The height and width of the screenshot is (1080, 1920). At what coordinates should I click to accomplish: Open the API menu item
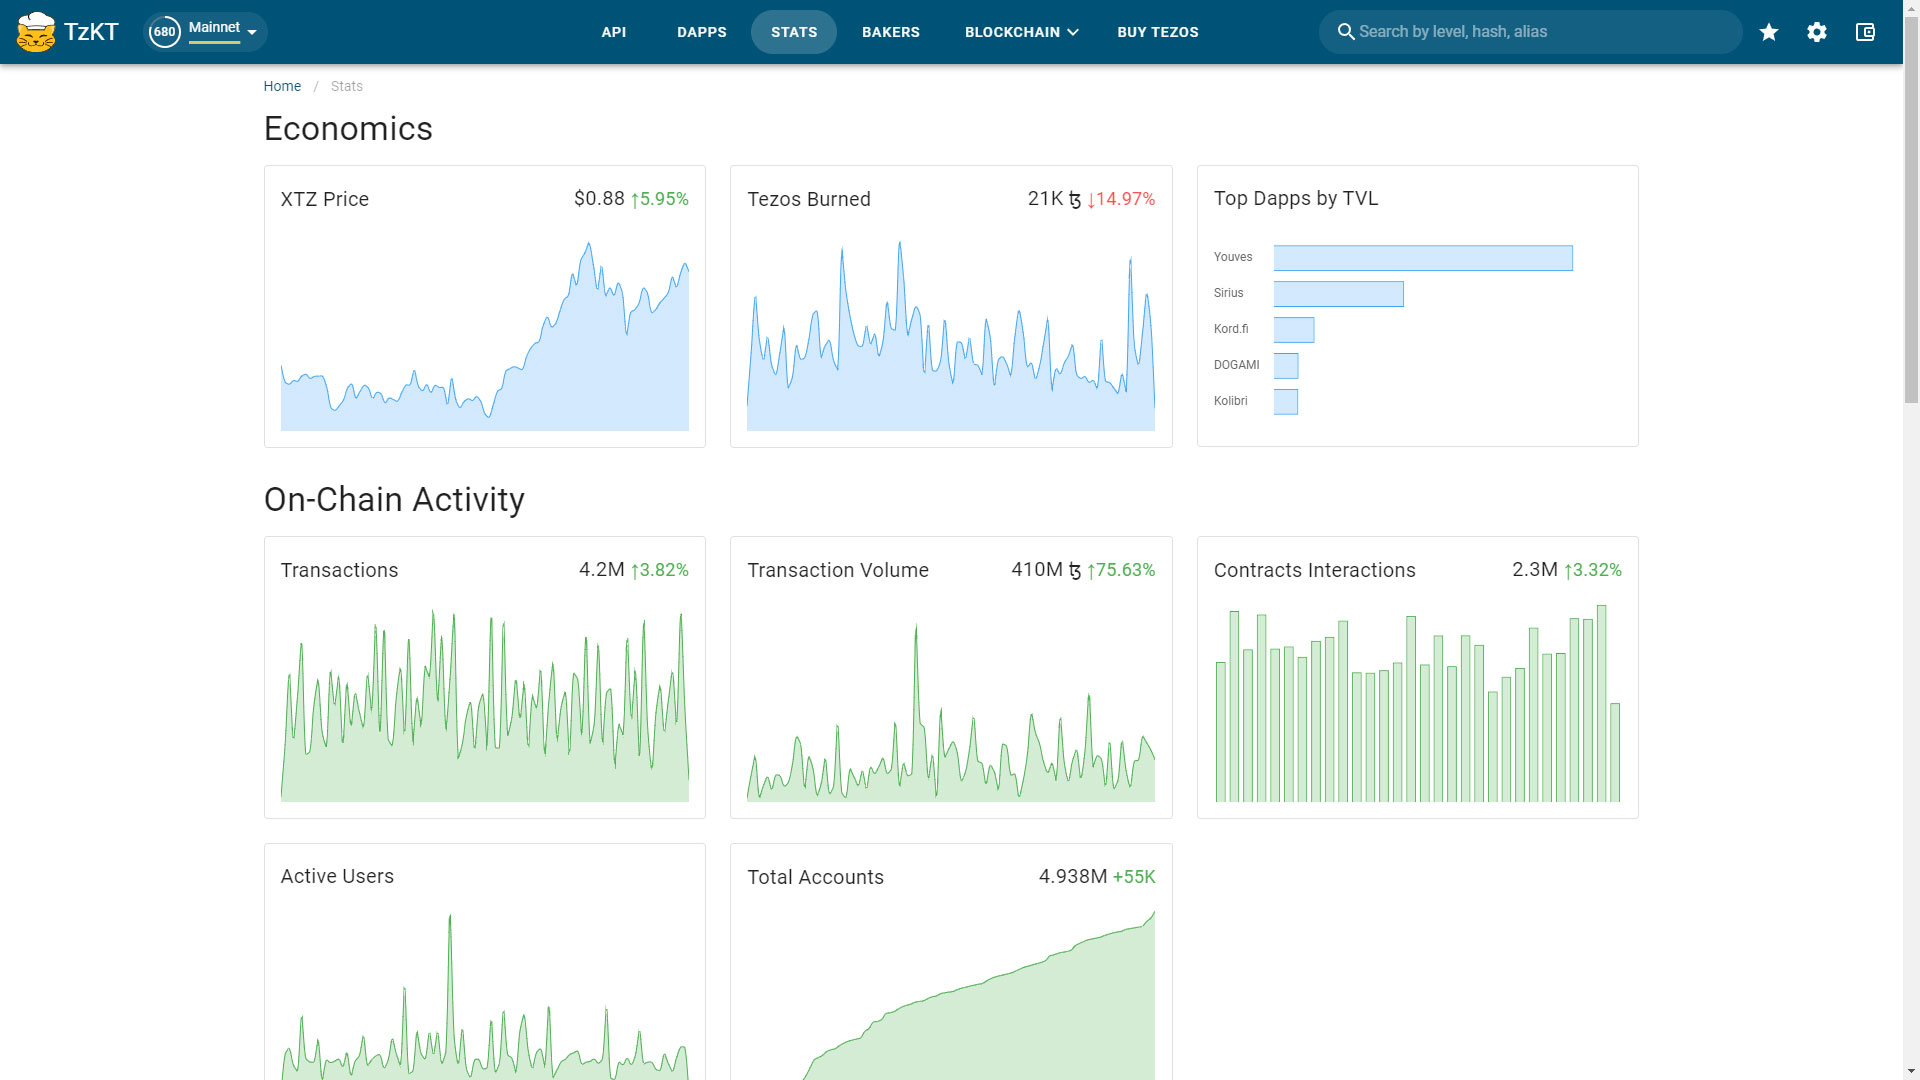(x=614, y=32)
